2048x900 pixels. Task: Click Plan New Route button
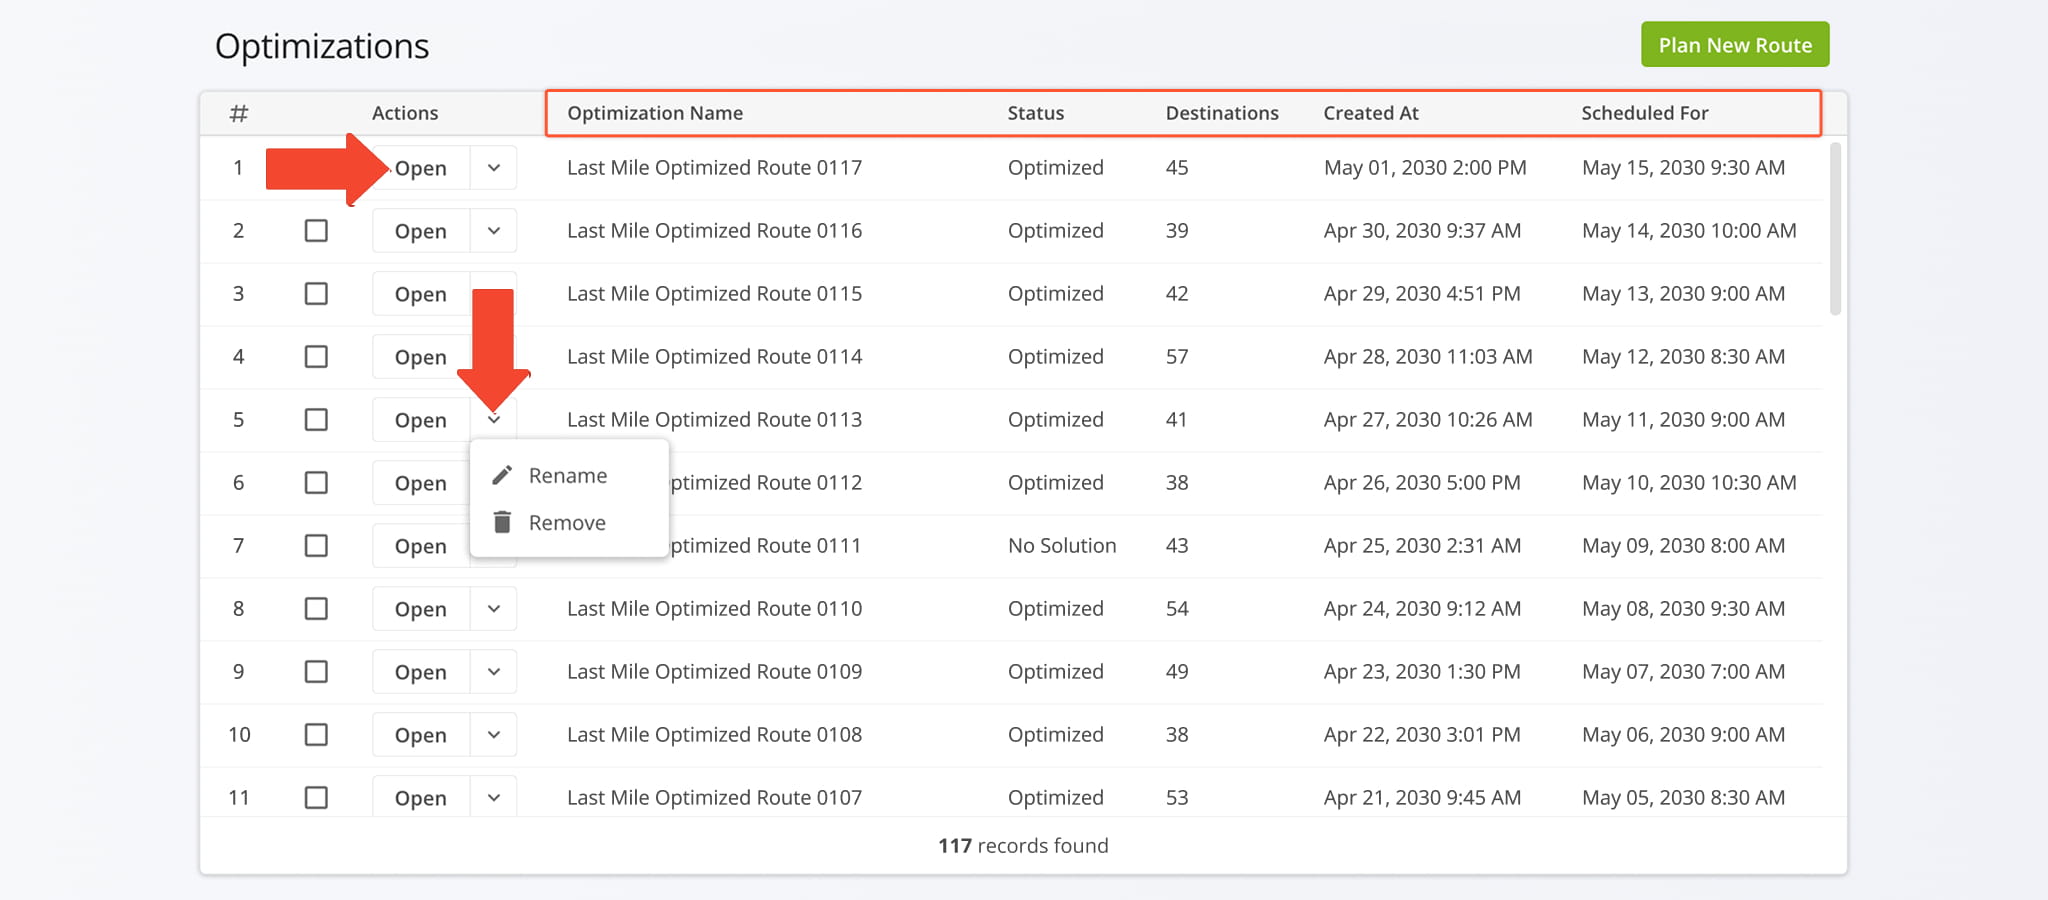point(1734,45)
